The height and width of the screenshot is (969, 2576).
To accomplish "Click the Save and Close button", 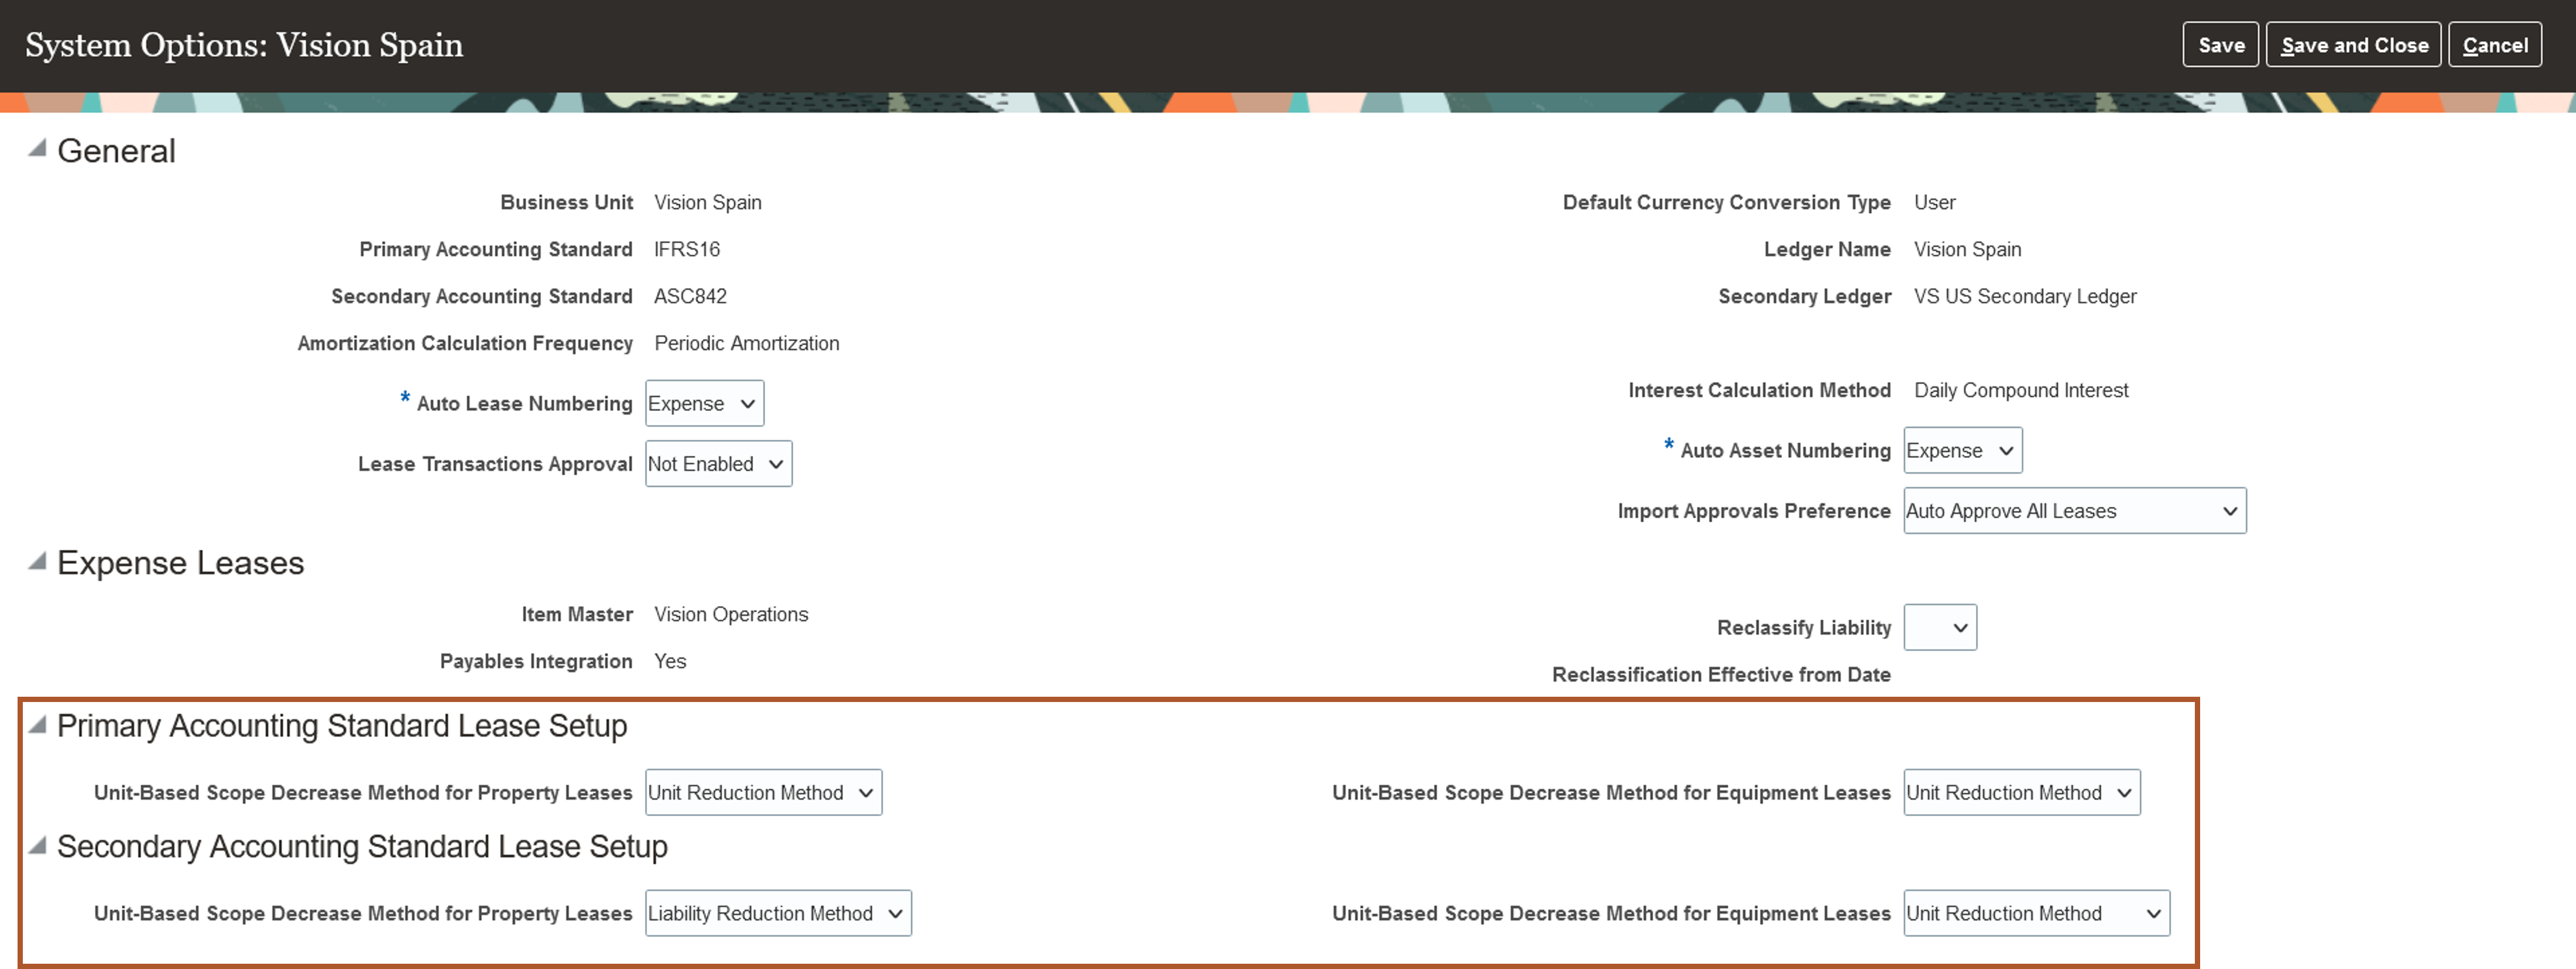I will 2354,44.
